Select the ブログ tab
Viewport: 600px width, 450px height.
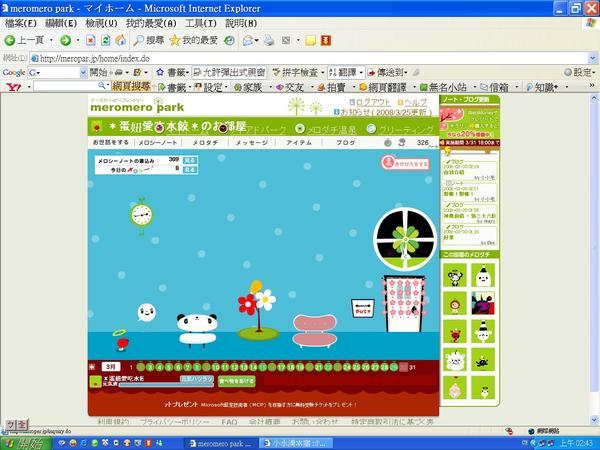tap(346, 142)
